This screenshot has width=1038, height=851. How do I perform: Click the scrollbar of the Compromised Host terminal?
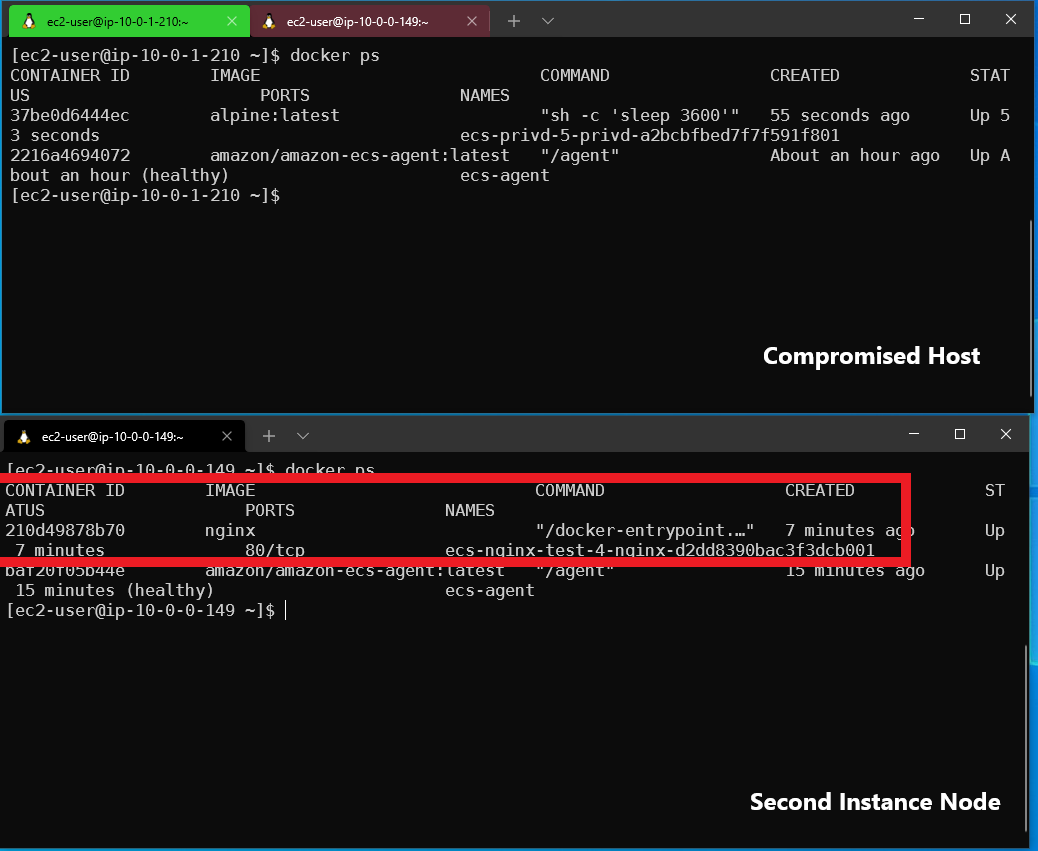pyautogui.click(x=1031, y=300)
